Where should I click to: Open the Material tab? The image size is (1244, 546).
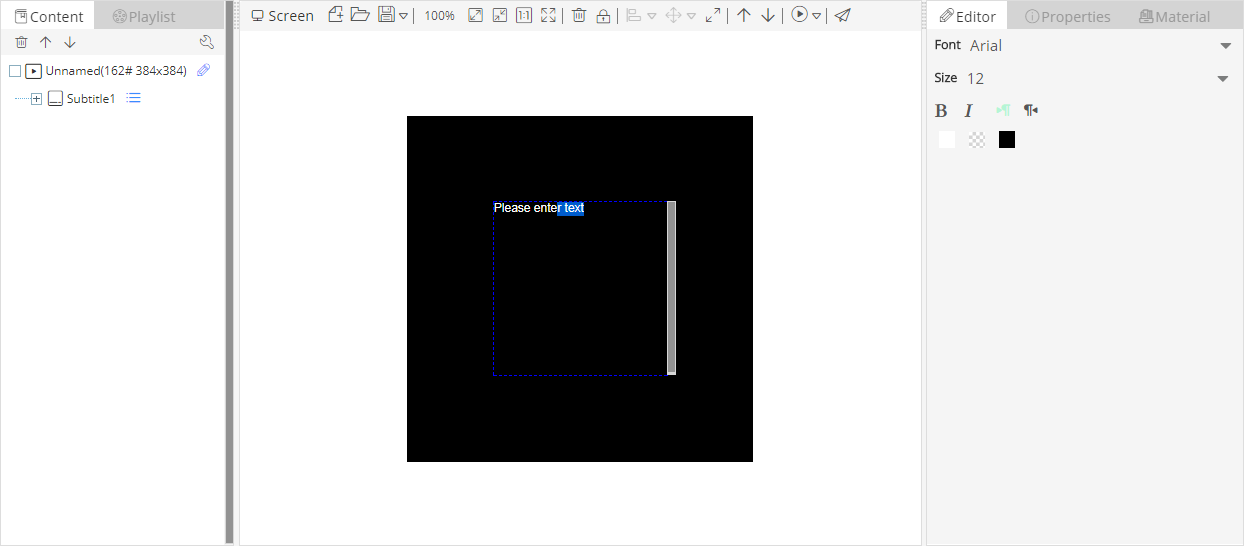tap(1175, 16)
